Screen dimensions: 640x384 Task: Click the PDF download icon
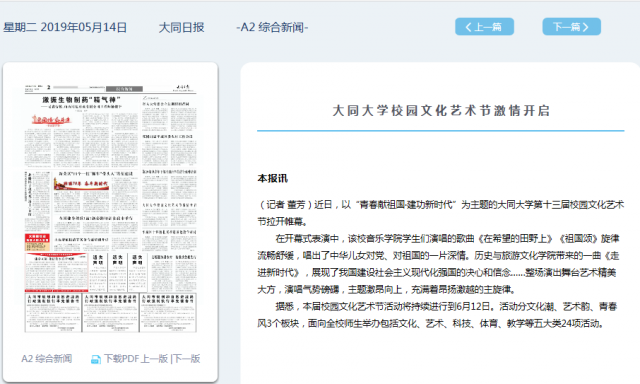click(96, 359)
